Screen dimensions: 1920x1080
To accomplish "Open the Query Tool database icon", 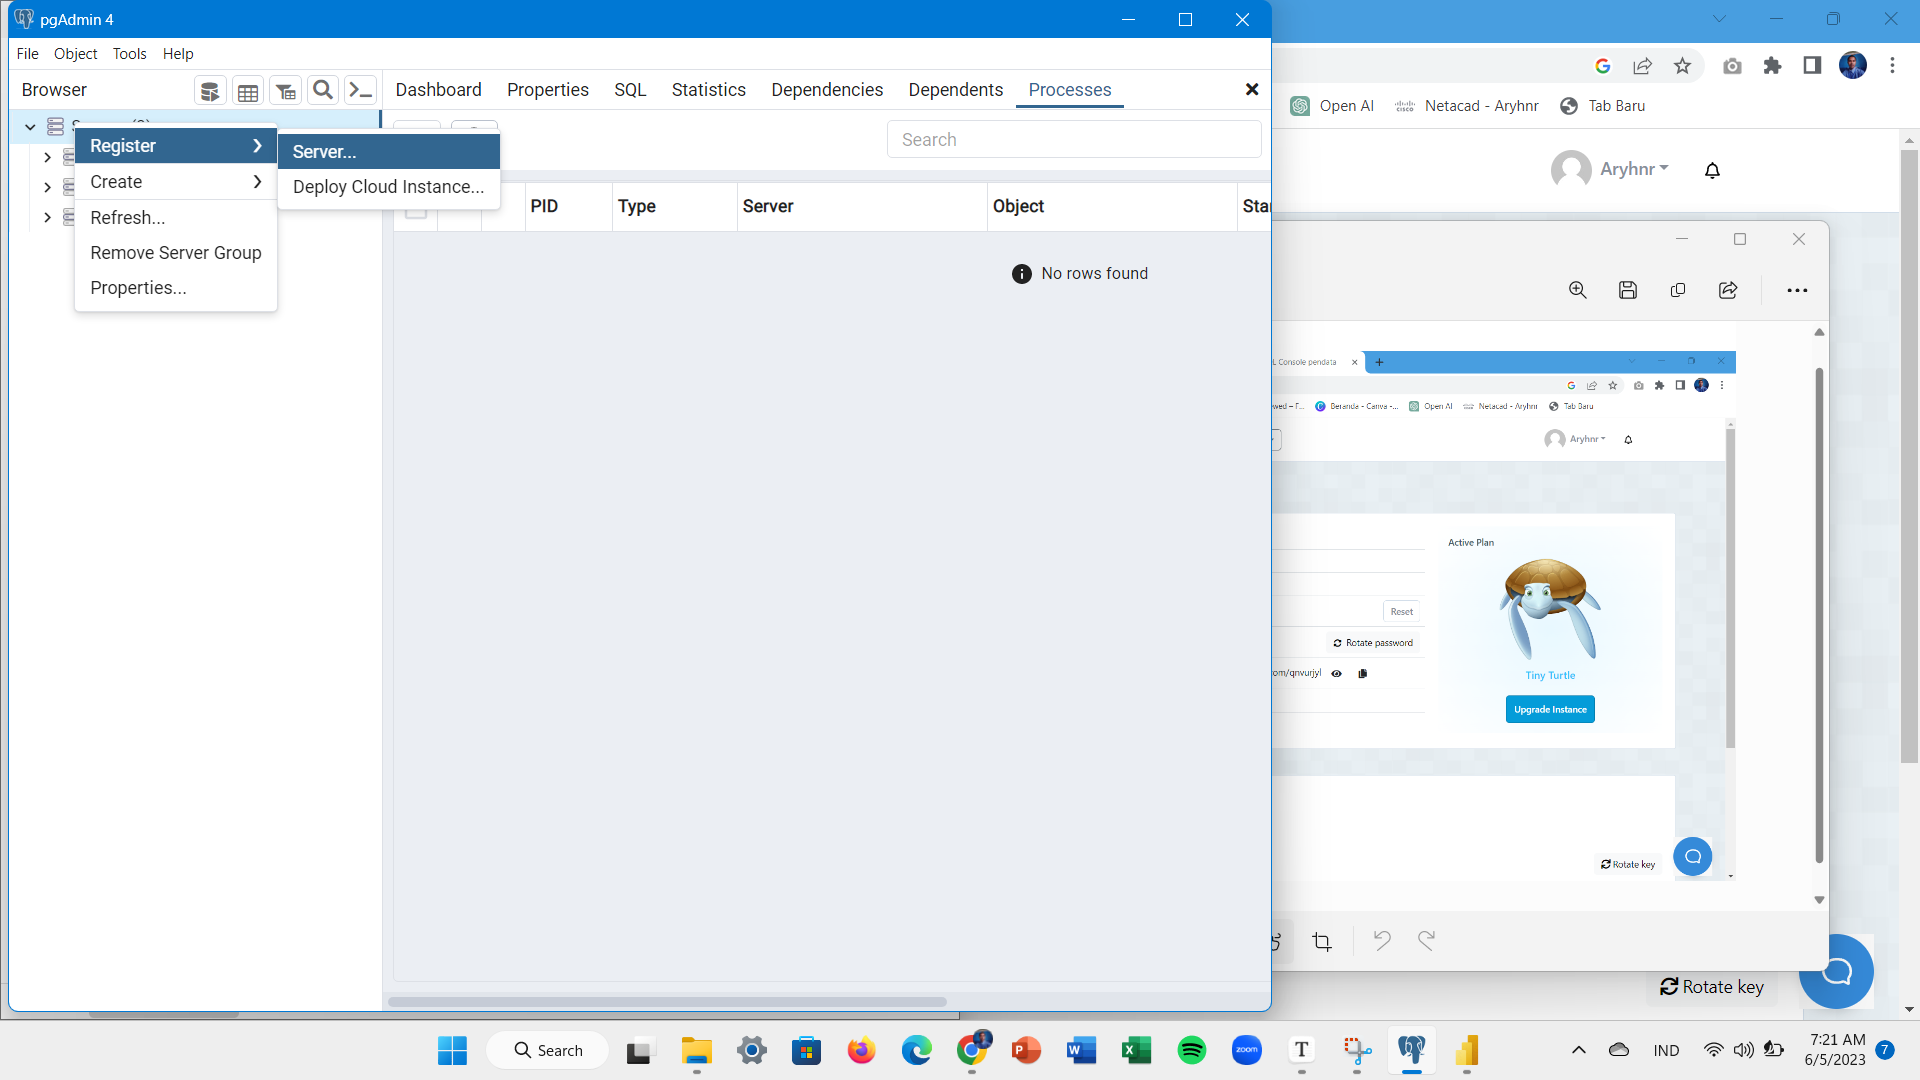I will 209,91.
